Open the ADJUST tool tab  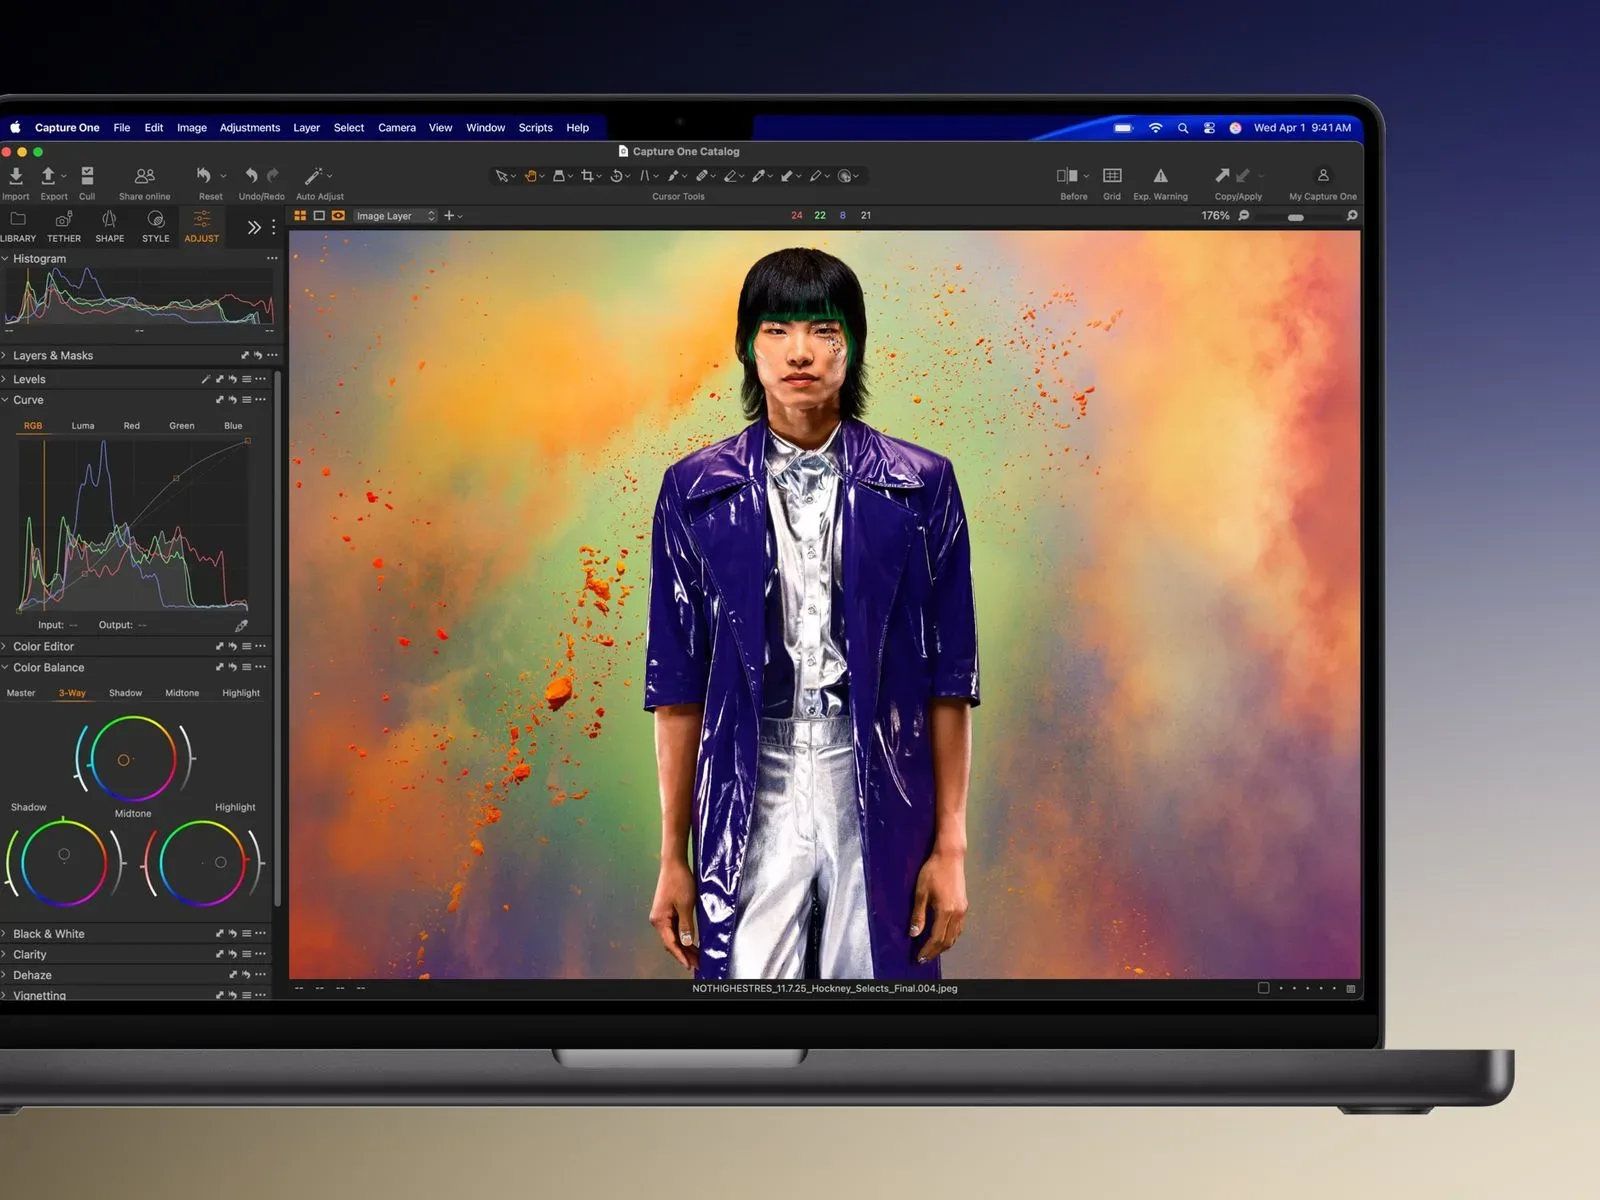tap(201, 226)
